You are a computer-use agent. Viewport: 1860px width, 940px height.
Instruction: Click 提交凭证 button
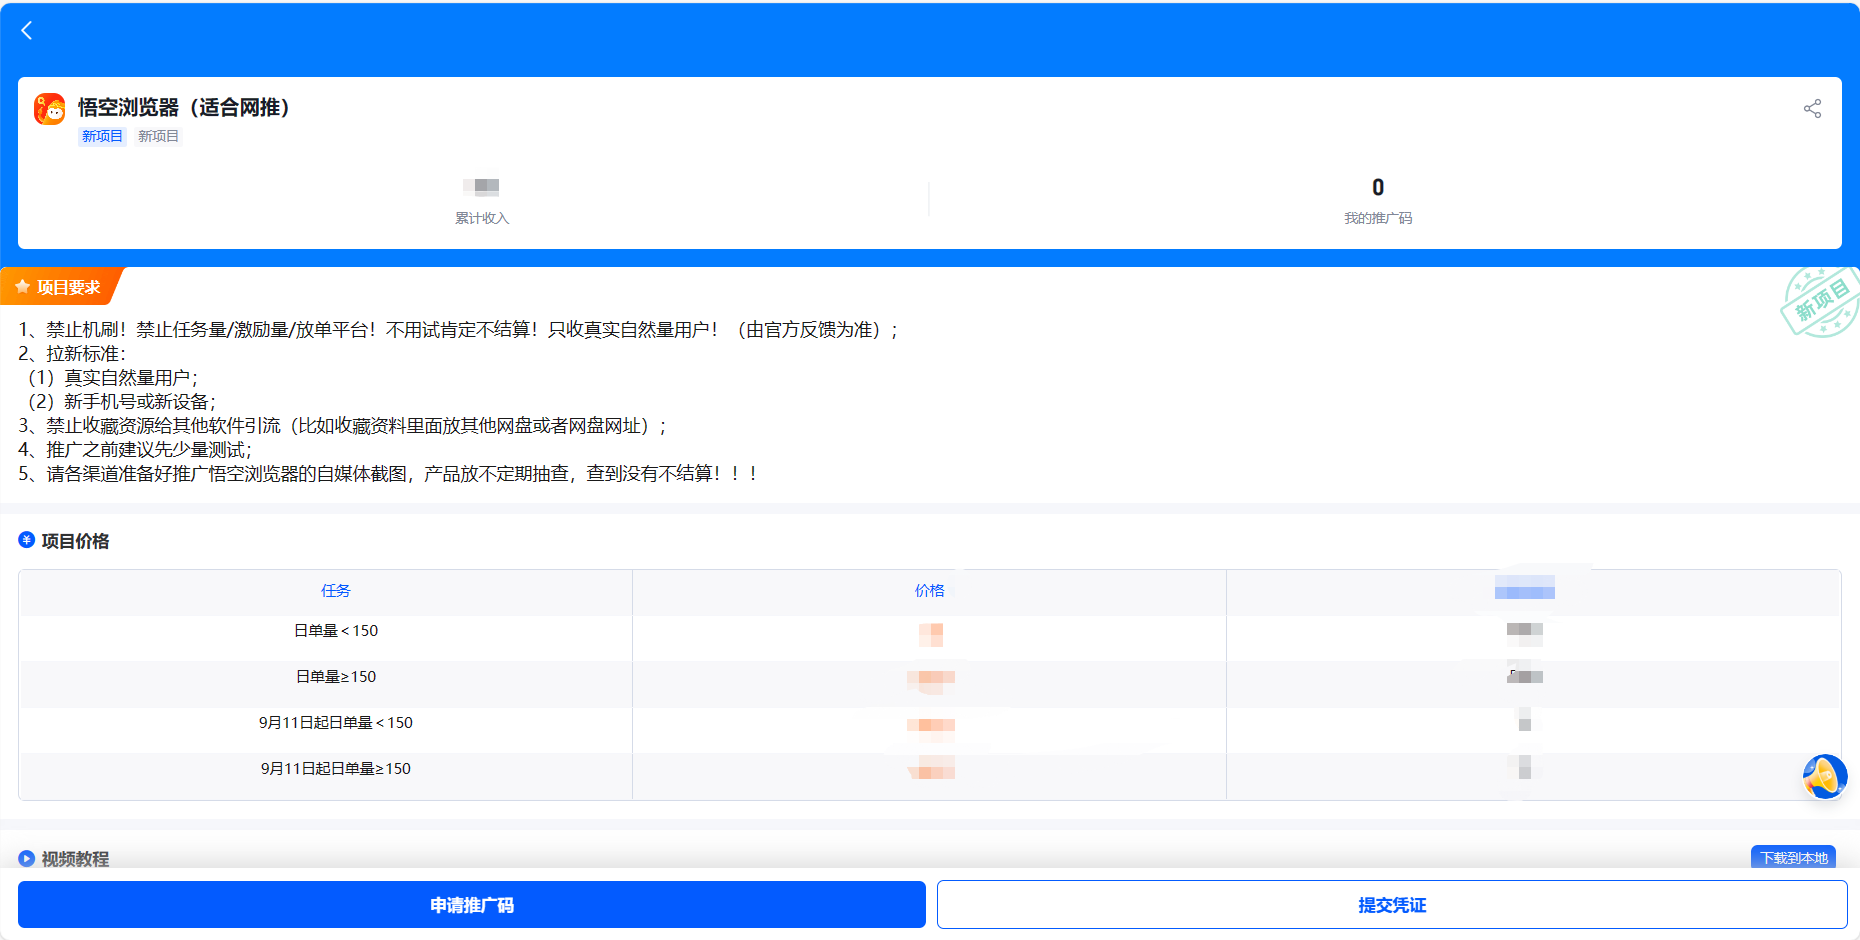click(1392, 905)
